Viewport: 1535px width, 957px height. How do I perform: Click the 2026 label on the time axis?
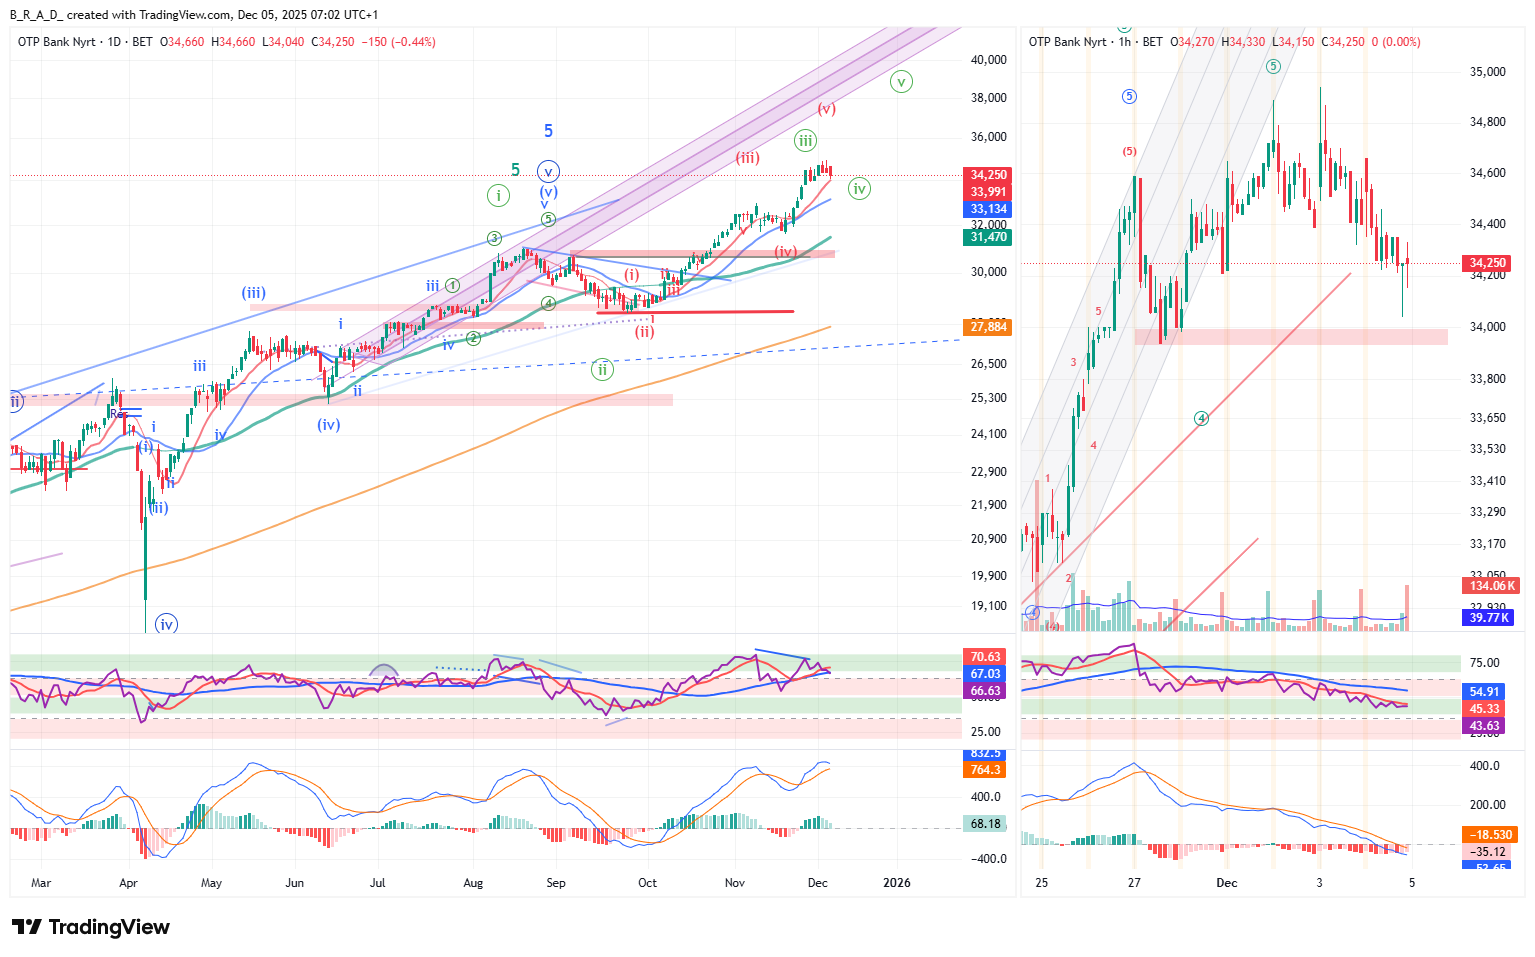pyautogui.click(x=897, y=883)
